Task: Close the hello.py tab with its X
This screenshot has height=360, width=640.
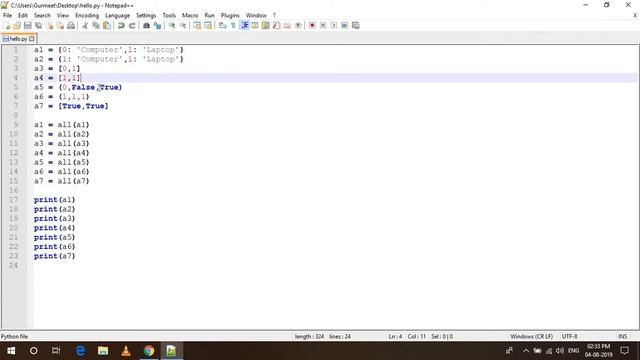Action: 32,39
